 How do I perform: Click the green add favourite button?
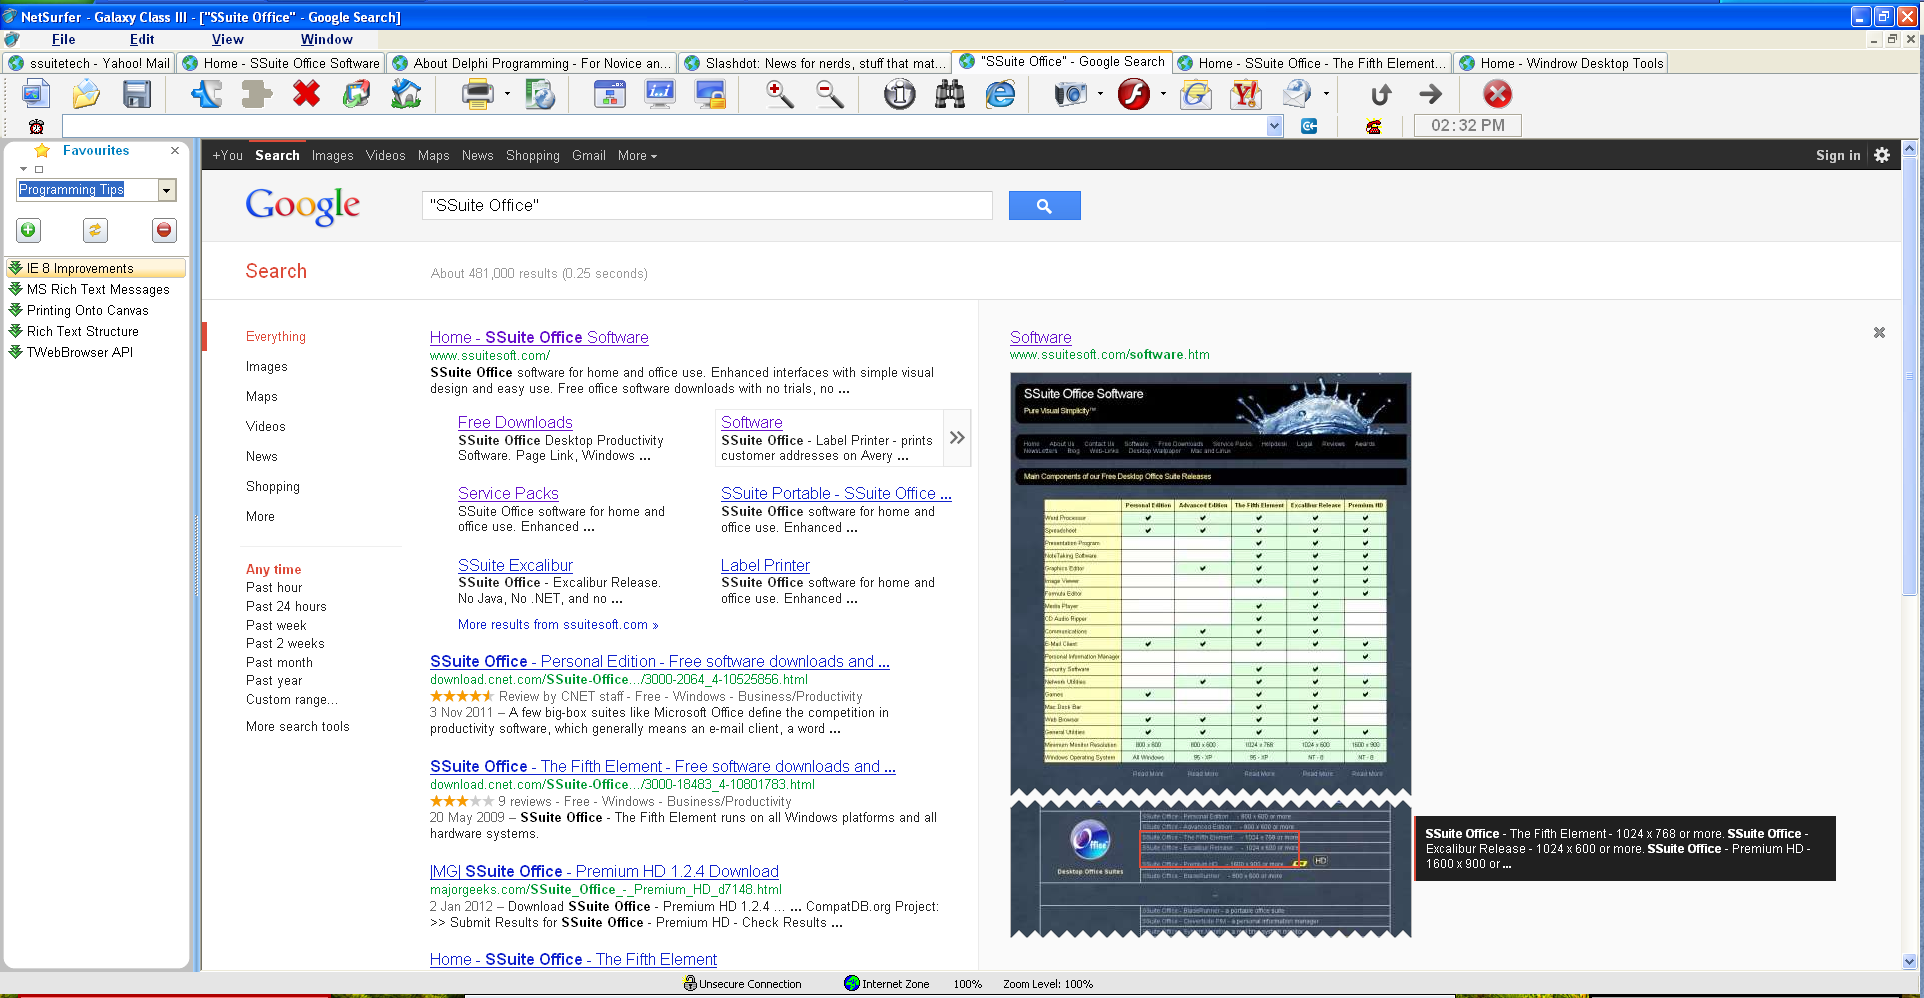28,230
